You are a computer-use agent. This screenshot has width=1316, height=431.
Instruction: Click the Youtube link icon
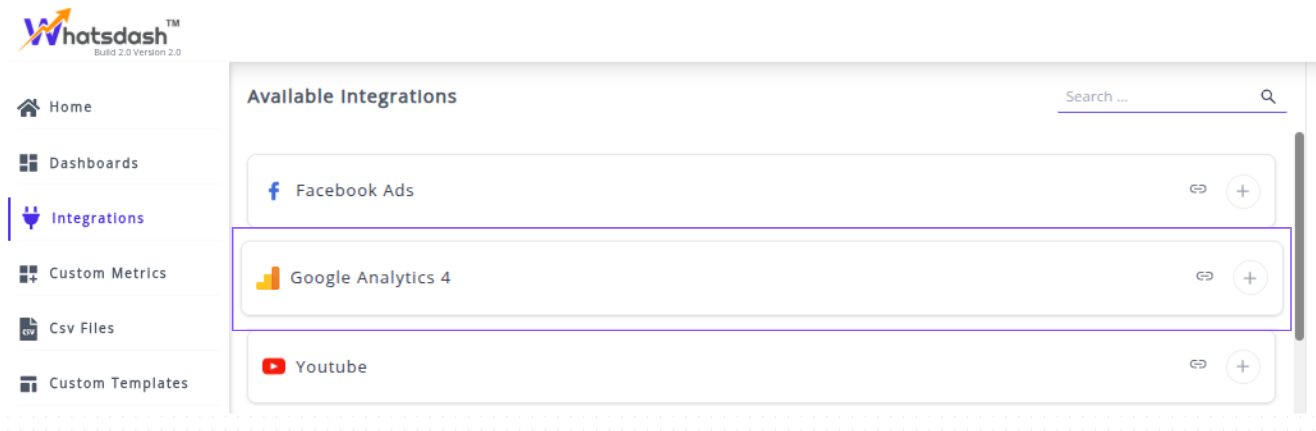coord(1198,365)
